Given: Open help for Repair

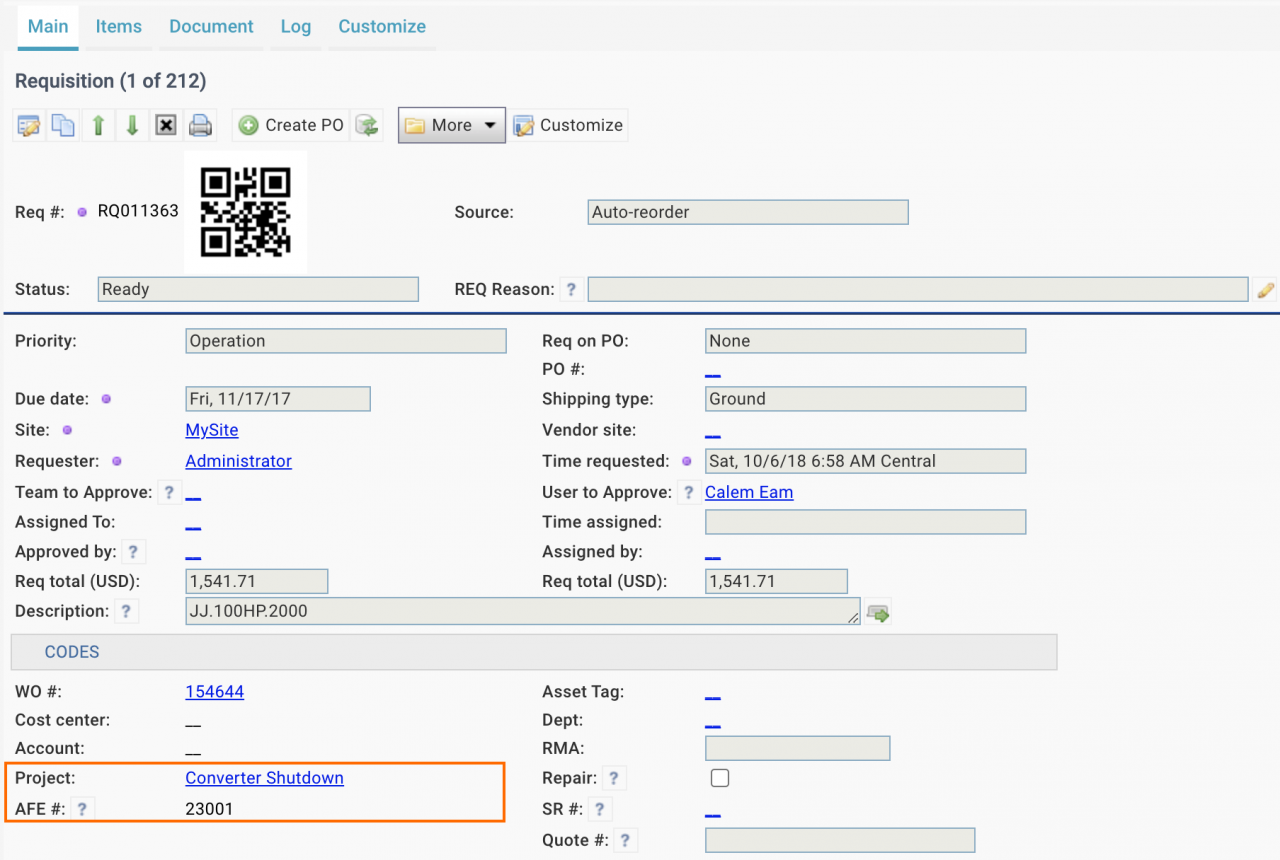Looking at the screenshot, I should pos(614,778).
